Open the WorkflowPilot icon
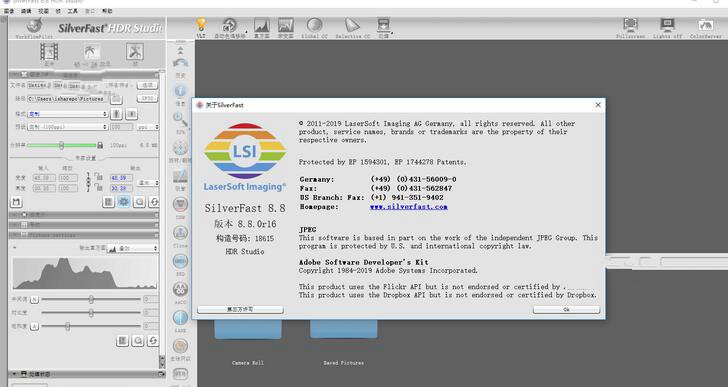This screenshot has height=387, width=728. tap(34, 27)
